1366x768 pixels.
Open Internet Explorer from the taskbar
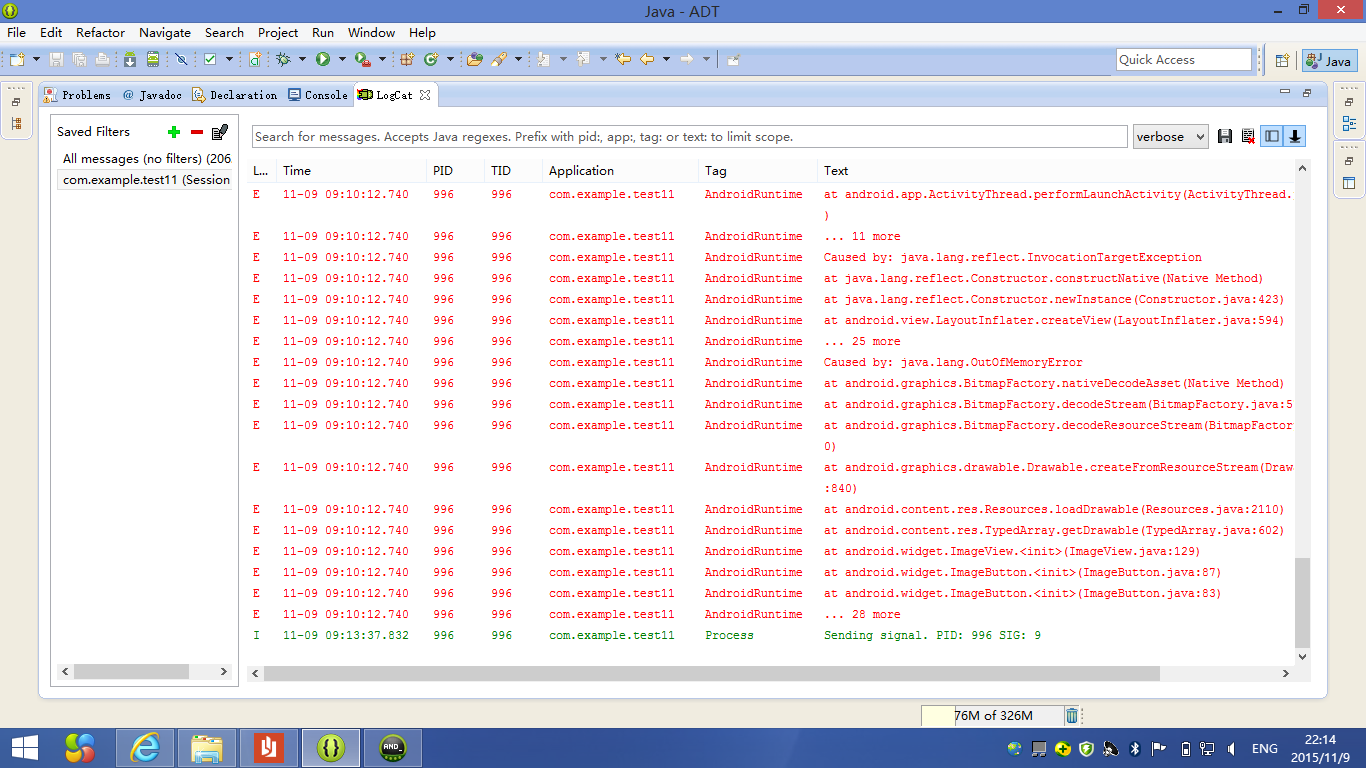click(x=146, y=748)
